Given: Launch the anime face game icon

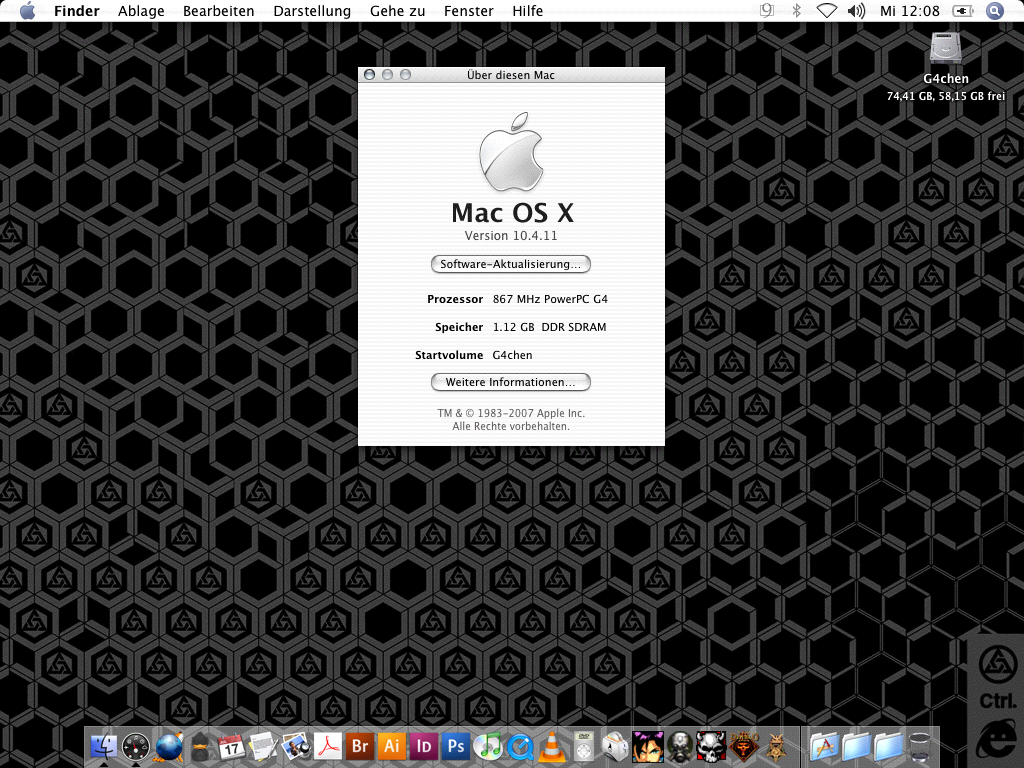Looking at the screenshot, I should pos(647,746).
